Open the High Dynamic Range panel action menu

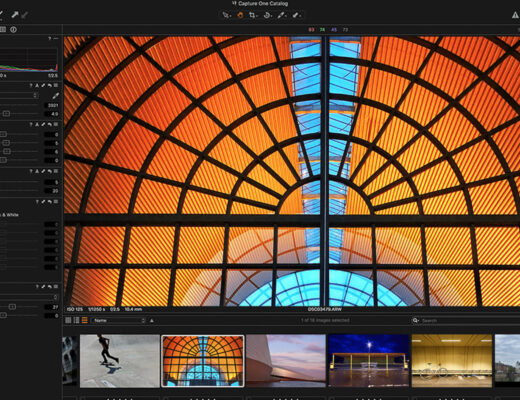56,171
